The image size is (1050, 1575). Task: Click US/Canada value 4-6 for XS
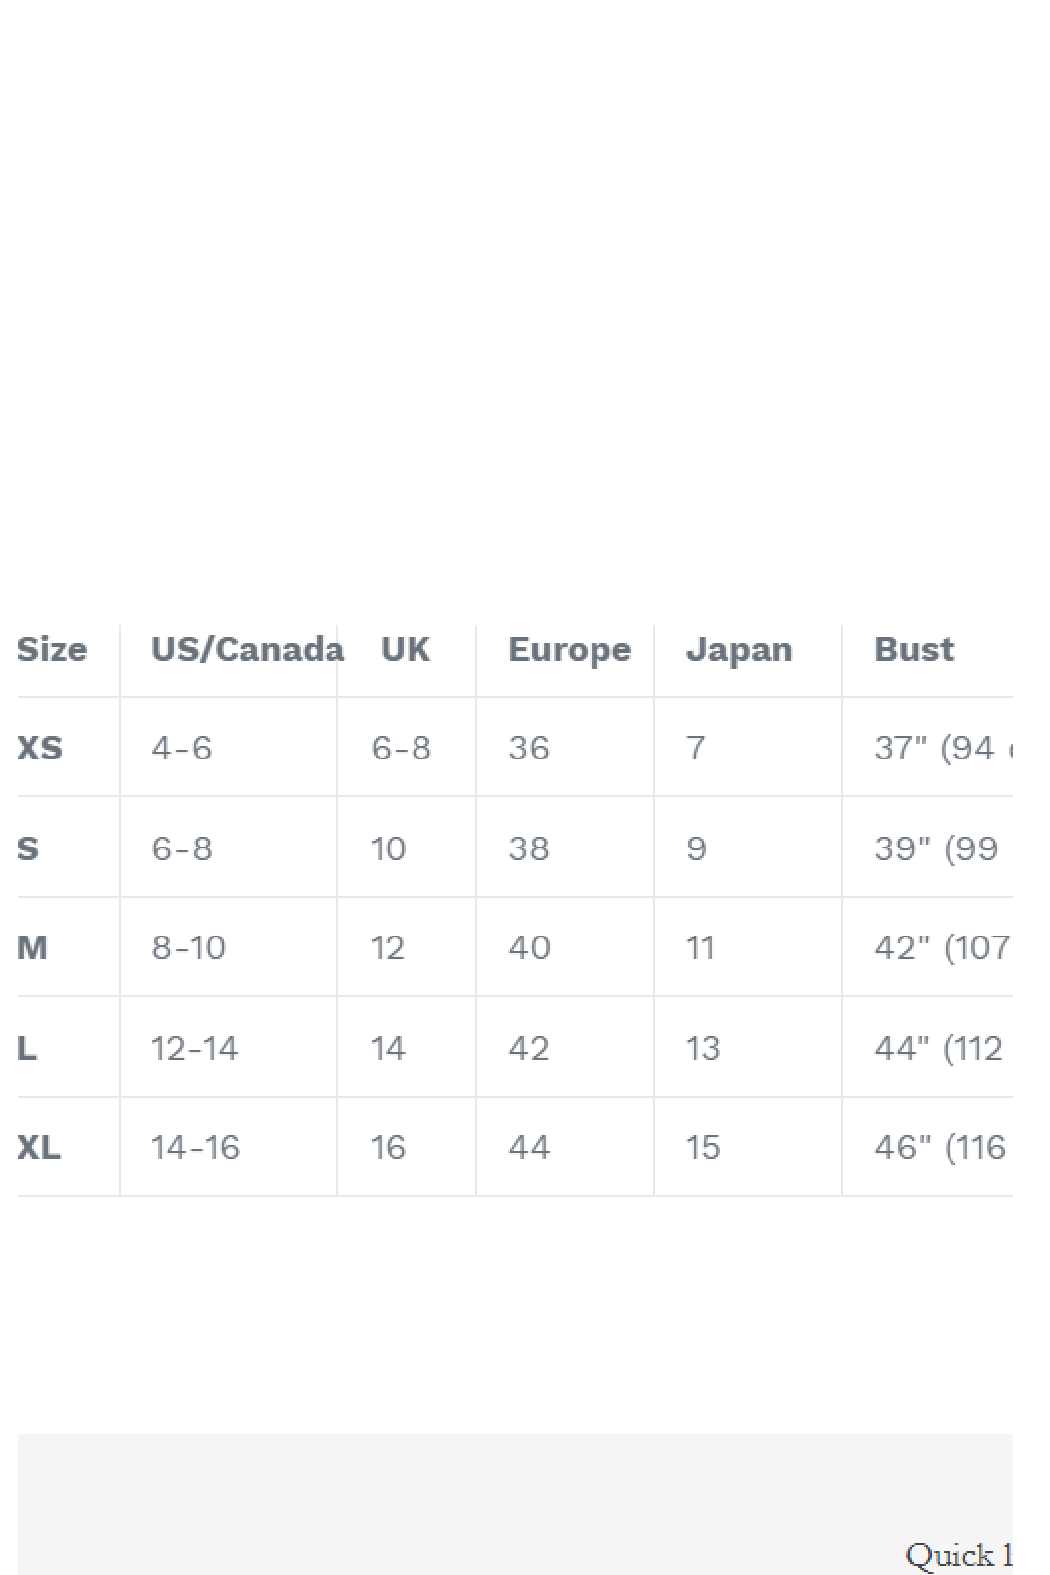pos(181,748)
